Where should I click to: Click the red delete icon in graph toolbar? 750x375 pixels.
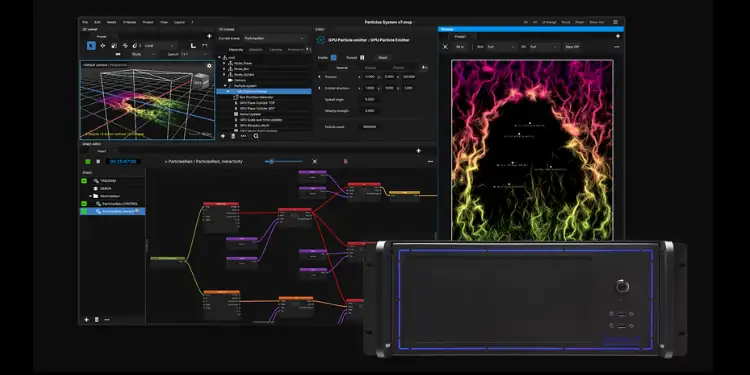pos(345,162)
